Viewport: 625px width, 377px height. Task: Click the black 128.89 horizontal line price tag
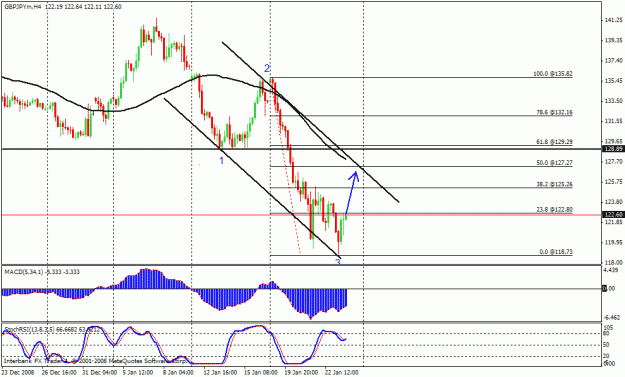coord(614,149)
